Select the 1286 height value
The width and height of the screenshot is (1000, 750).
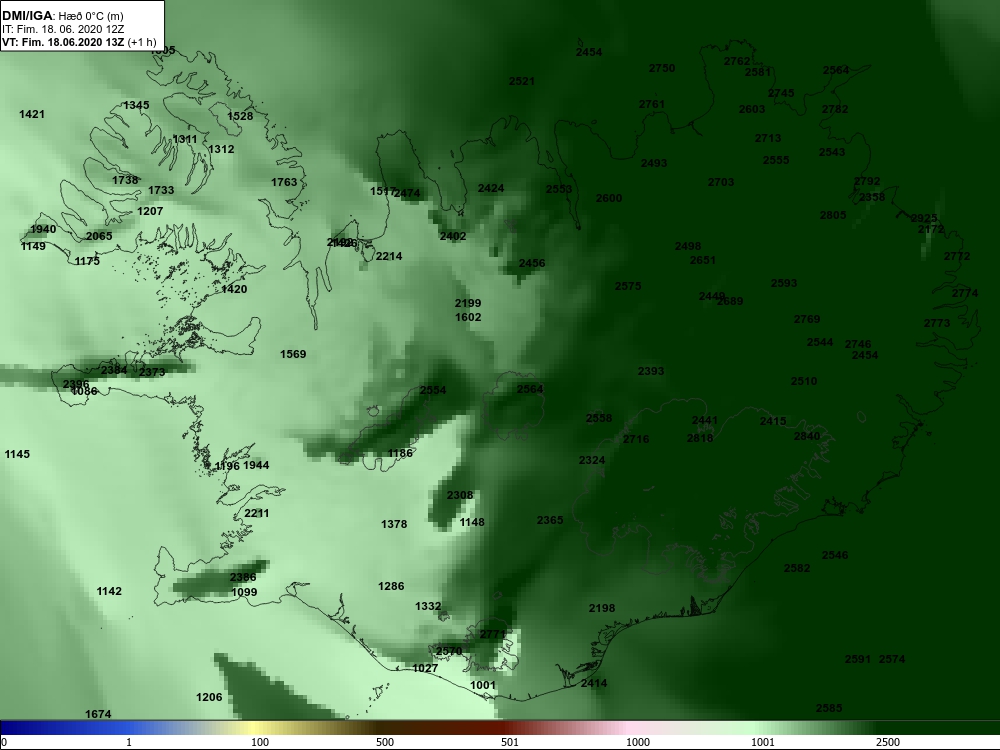click(391, 586)
